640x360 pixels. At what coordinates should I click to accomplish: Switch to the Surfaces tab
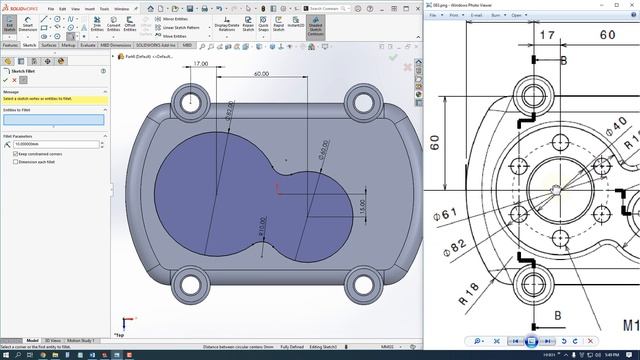49,45
